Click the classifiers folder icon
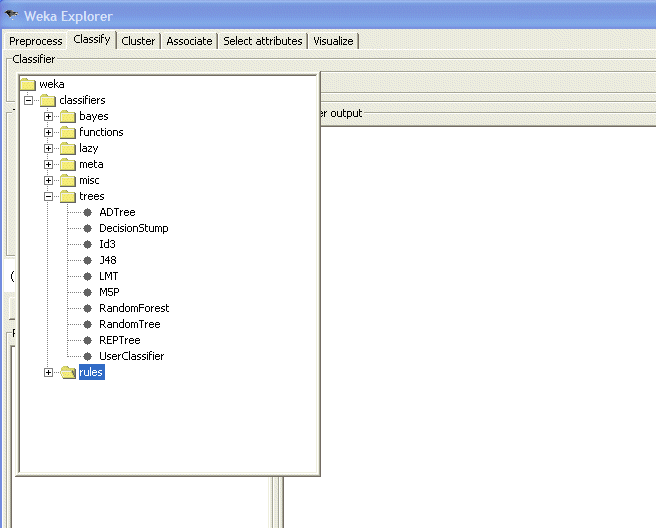Viewport: 656px width, 528px height. (47, 100)
